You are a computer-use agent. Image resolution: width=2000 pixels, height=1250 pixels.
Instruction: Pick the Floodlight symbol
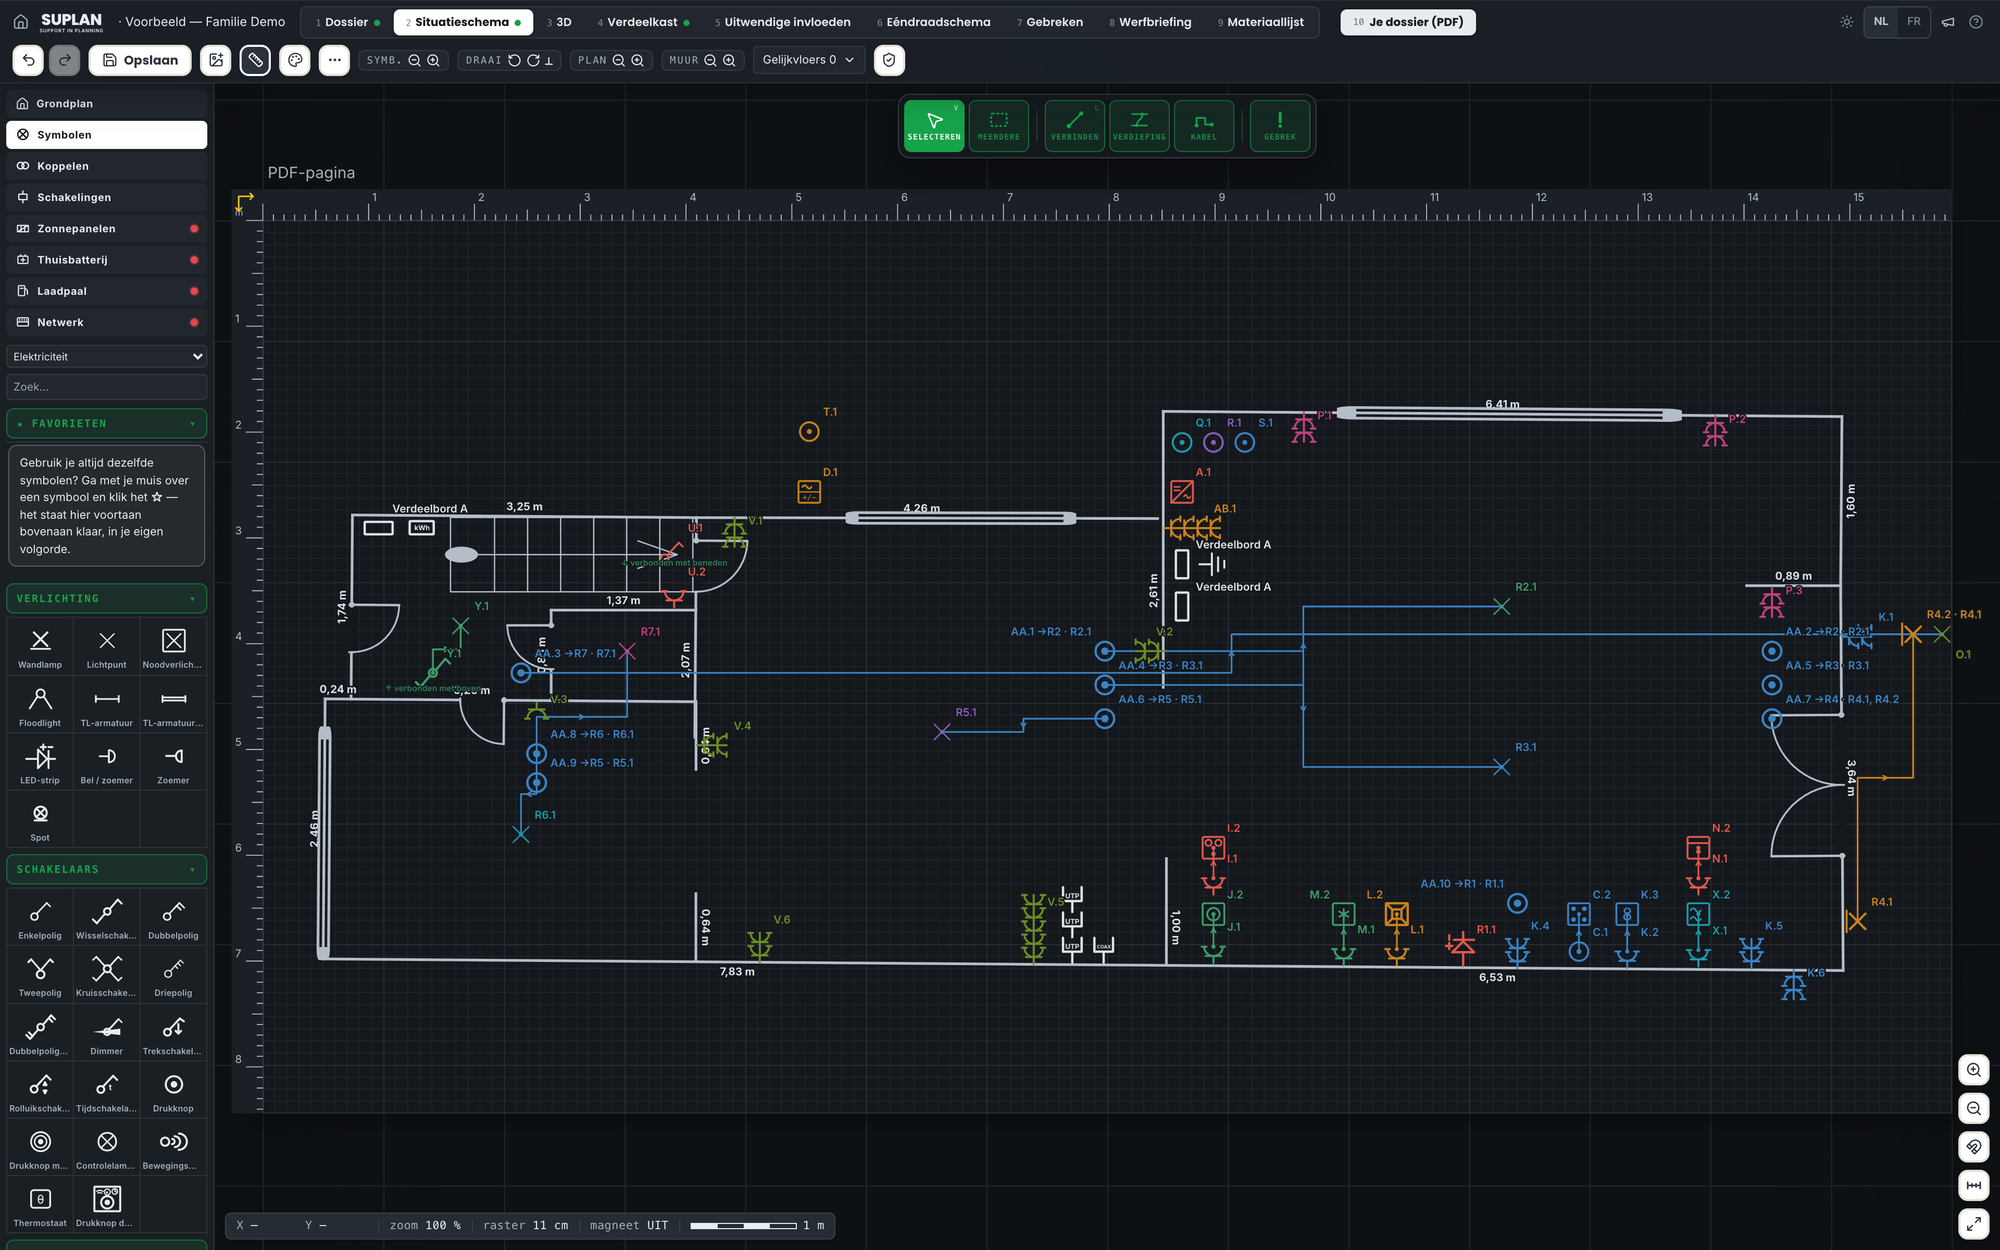[x=40, y=706]
